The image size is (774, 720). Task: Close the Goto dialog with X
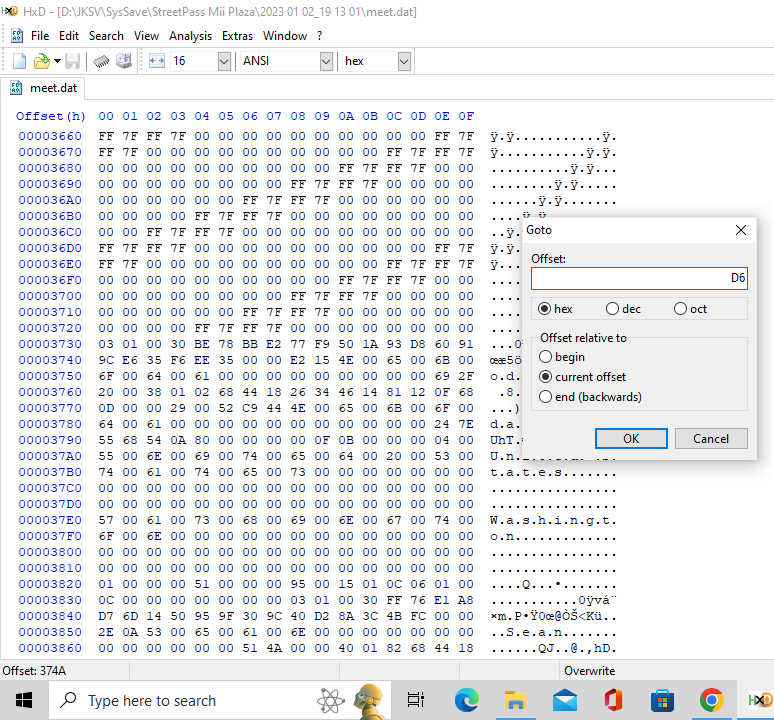point(740,230)
